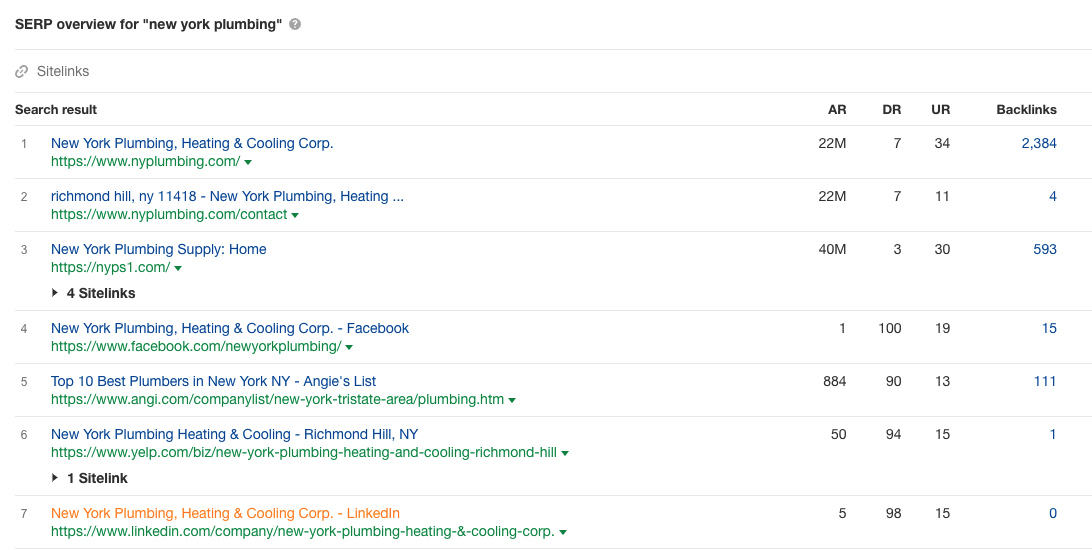
Task: Click the facebook.com/newyorkplumbing URL
Action: click(x=196, y=347)
